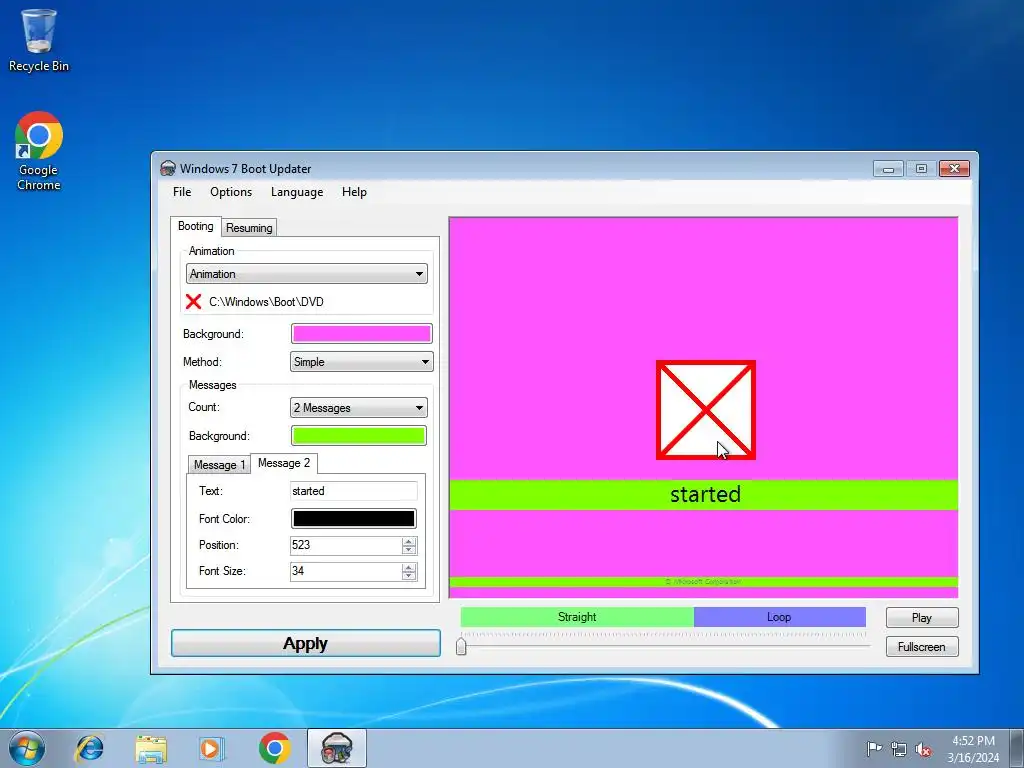Image resolution: width=1024 pixels, height=768 pixels.
Task: Launch Internet Explorer from taskbar
Action: [89, 748]
